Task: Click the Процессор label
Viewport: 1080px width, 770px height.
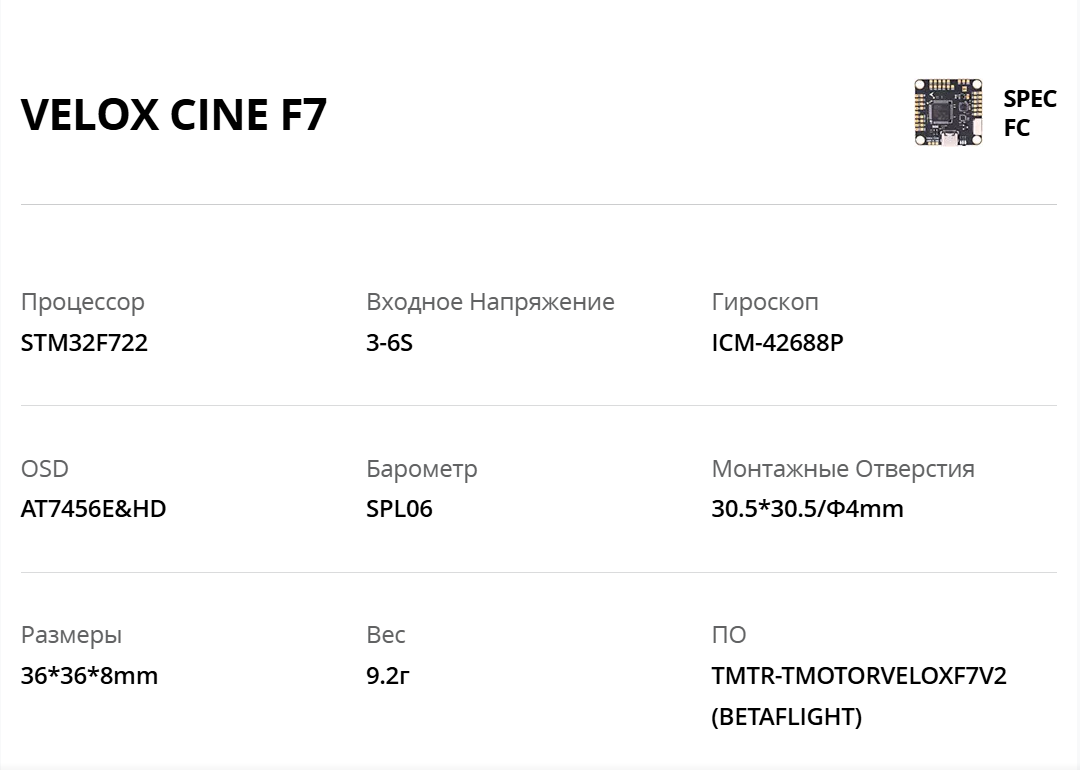Action: pyautogui.click(x=83, y=302)
